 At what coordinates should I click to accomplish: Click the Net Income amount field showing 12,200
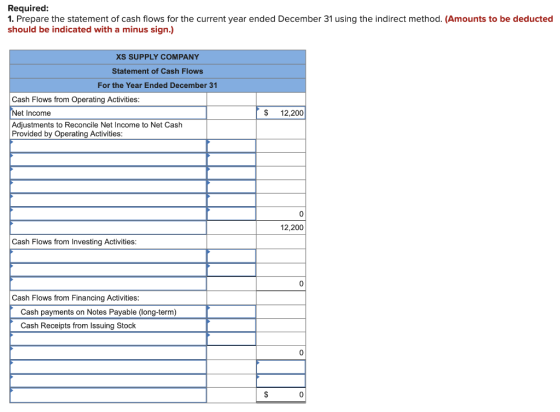[281, 113]
